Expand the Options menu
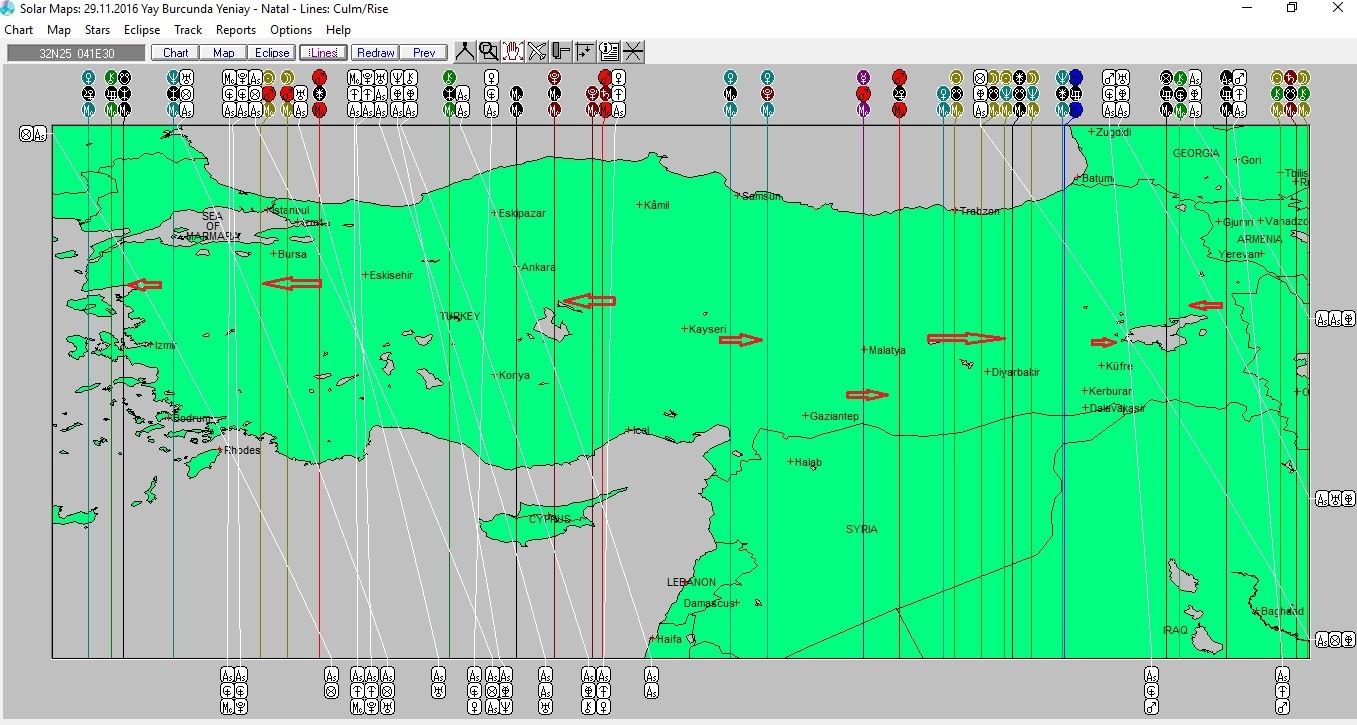 click(x=291, y=30)
